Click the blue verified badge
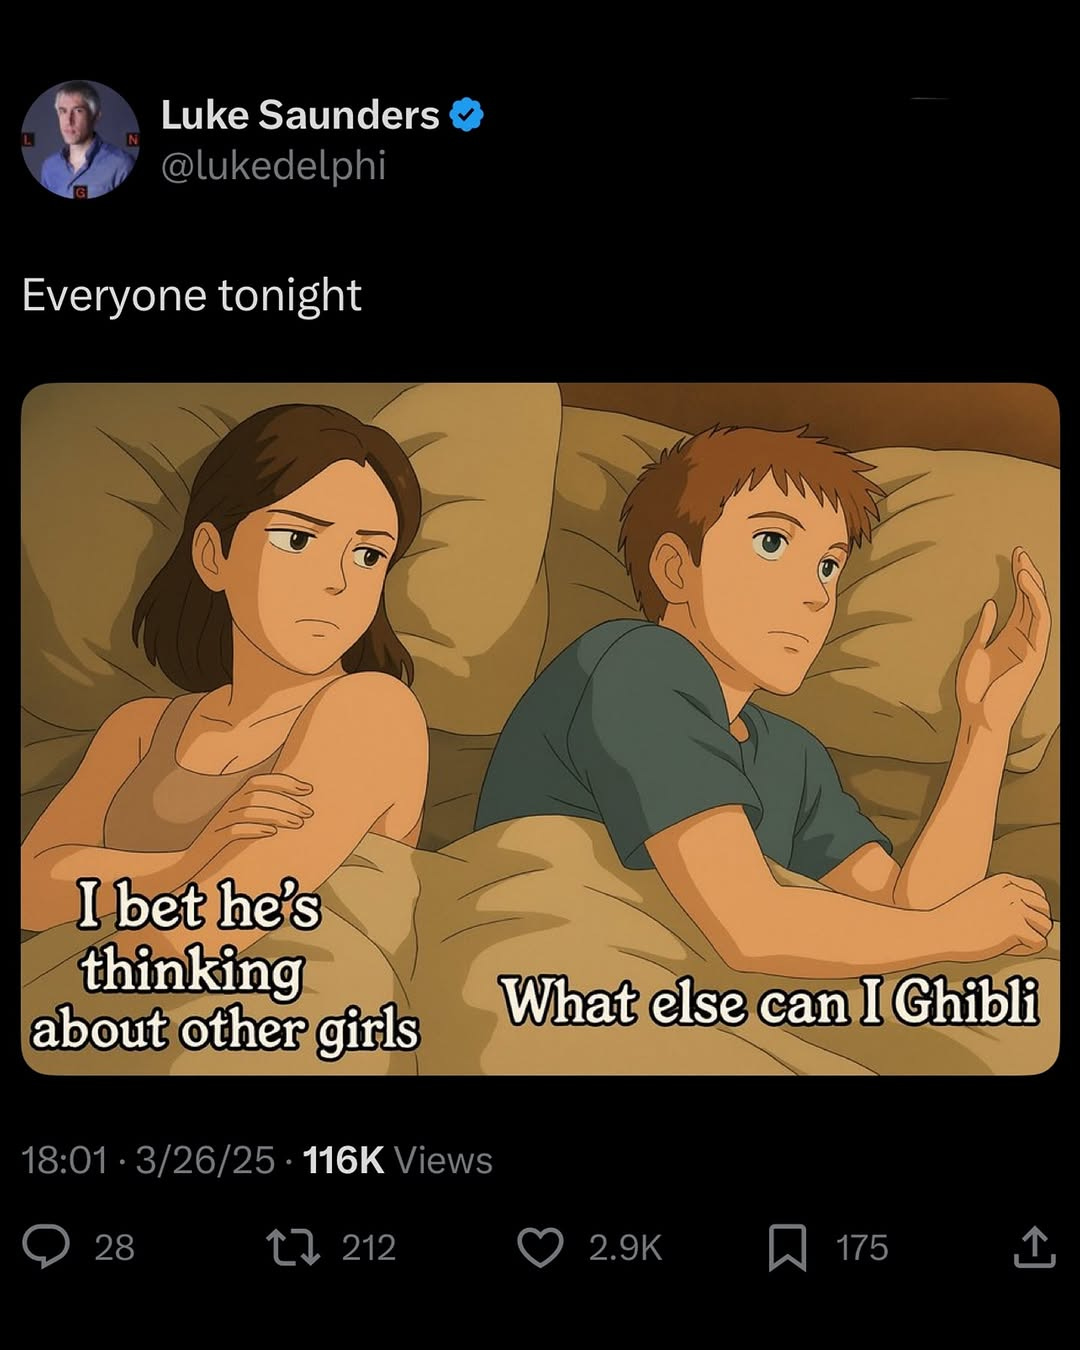The height and width of the screenshot is (1350, 1080). [x=467, y=115]
